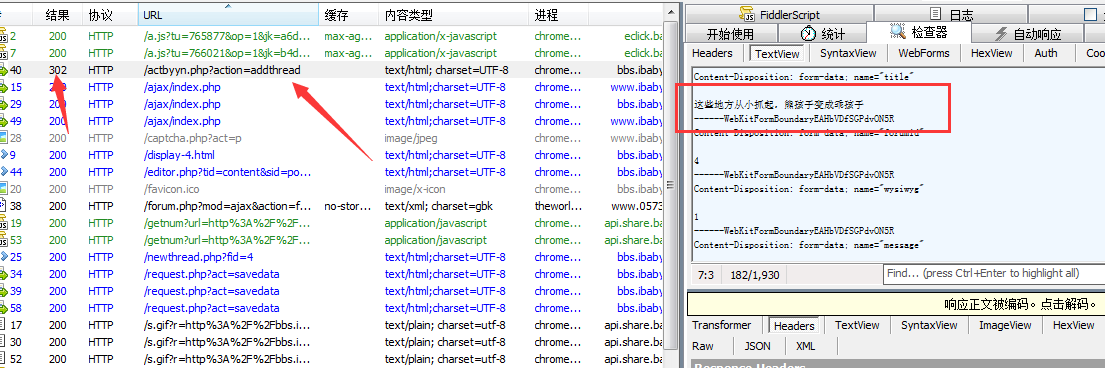Image resolution: width=1105 pixels, height=368 pixels.
Task: Open the 统计 statistics tab
Action: pyautogui.click(x=822, y=33)
